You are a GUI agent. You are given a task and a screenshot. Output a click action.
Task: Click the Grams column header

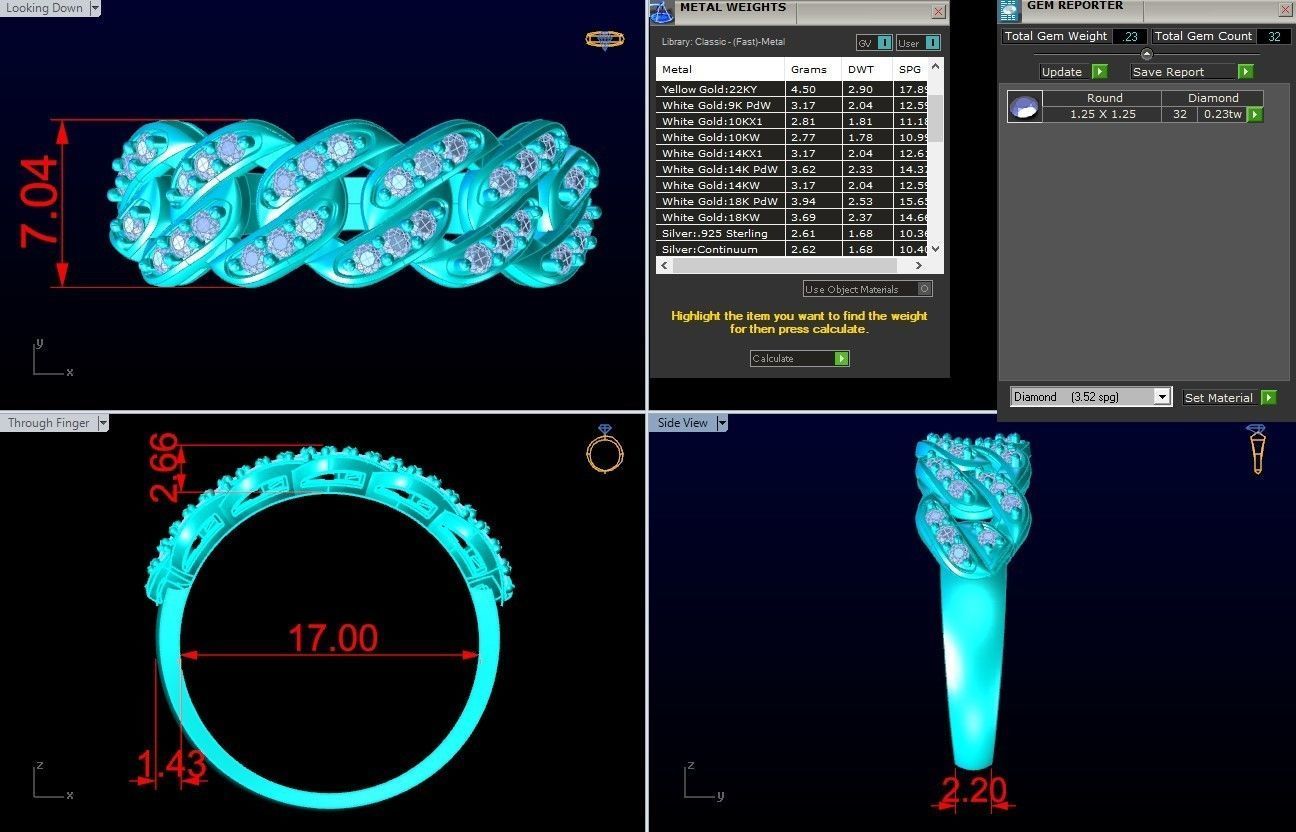(x=813, y=69)
